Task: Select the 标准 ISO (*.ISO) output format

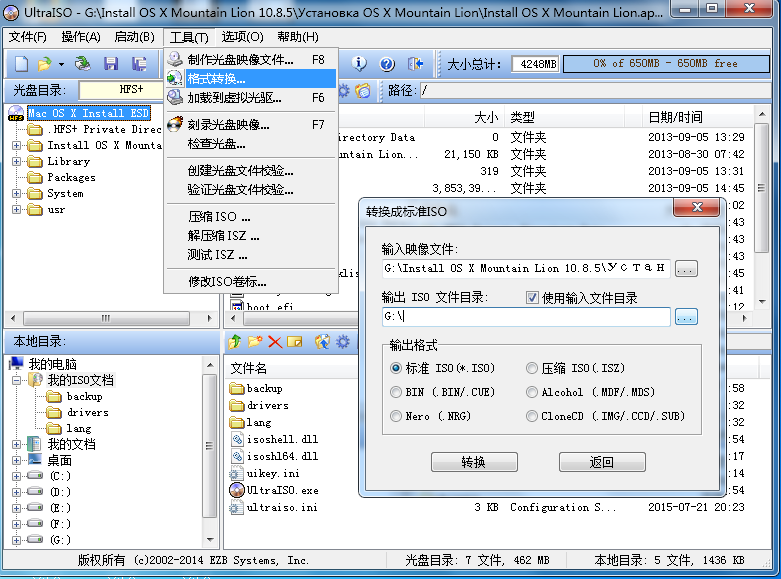Action: coord(396,368)
